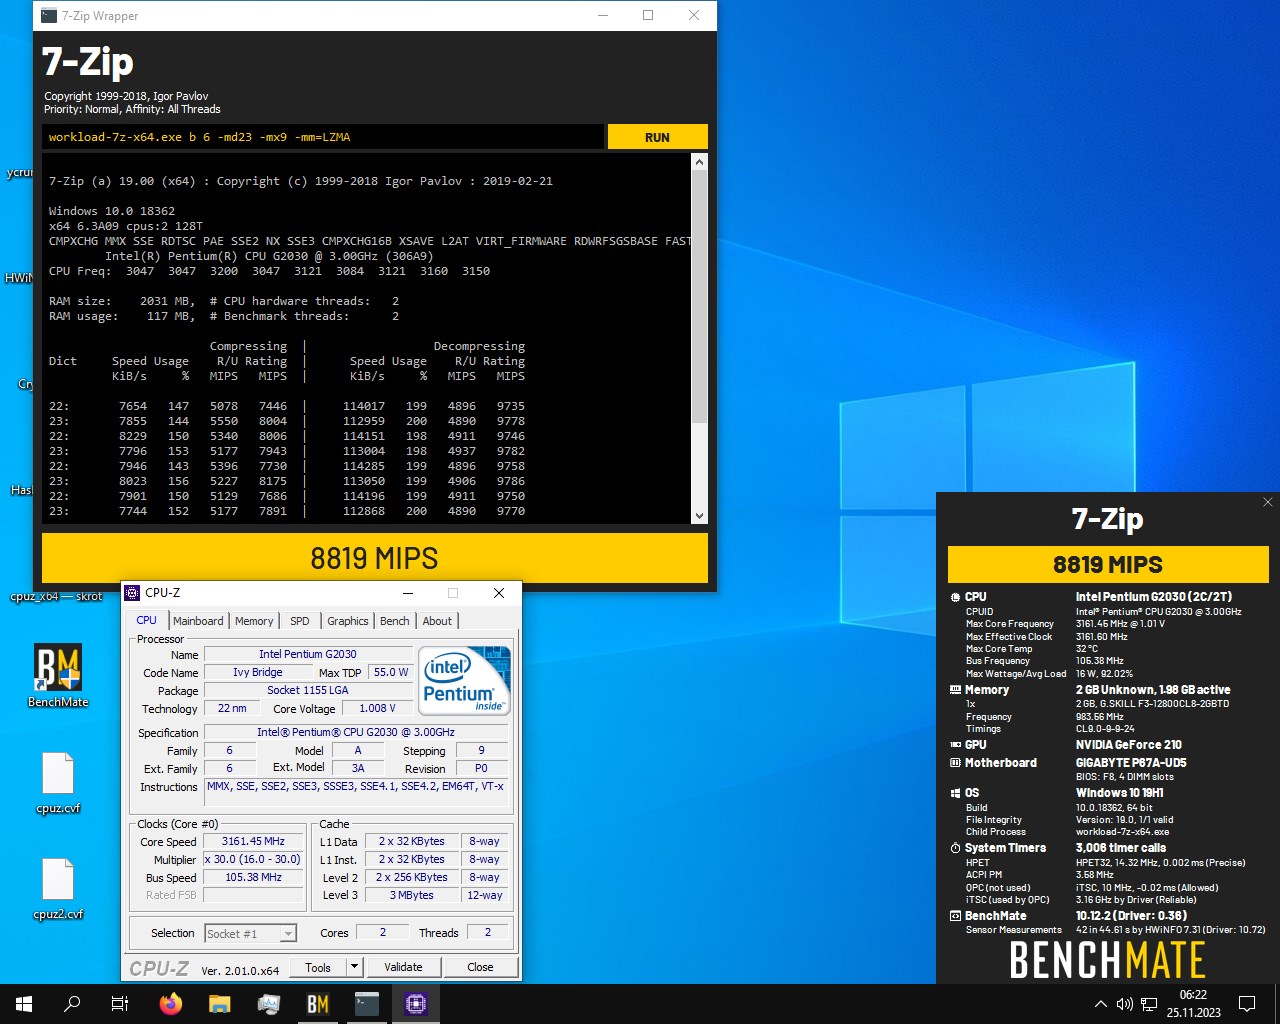Switch to CPU-Z via its taskbar icon

click(x=416, y=1004)
